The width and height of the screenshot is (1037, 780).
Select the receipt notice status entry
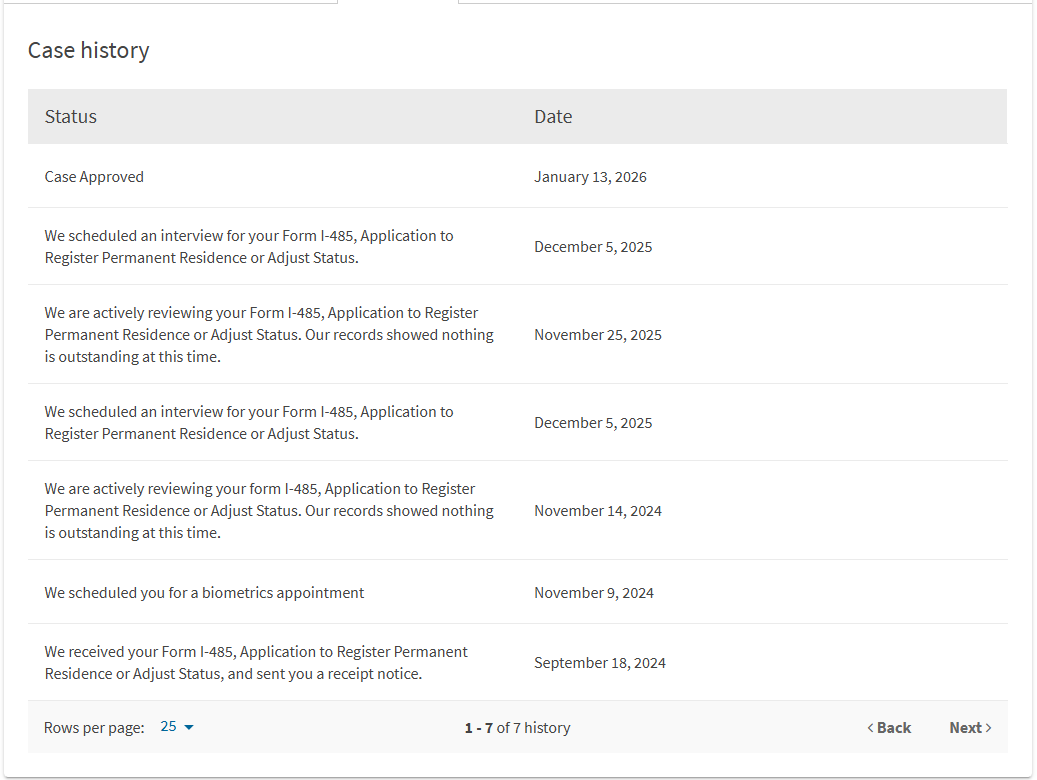coord(256,663)
